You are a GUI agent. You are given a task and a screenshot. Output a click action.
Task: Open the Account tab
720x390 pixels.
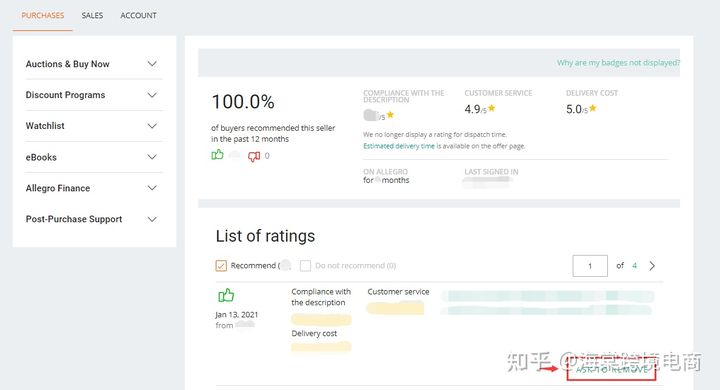[x=138, y=16]
